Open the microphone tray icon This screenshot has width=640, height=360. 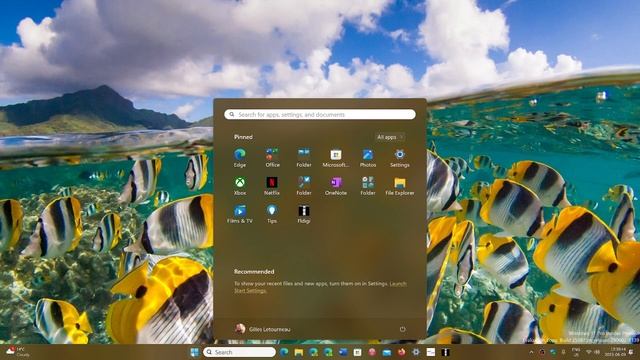click(563, 352)
